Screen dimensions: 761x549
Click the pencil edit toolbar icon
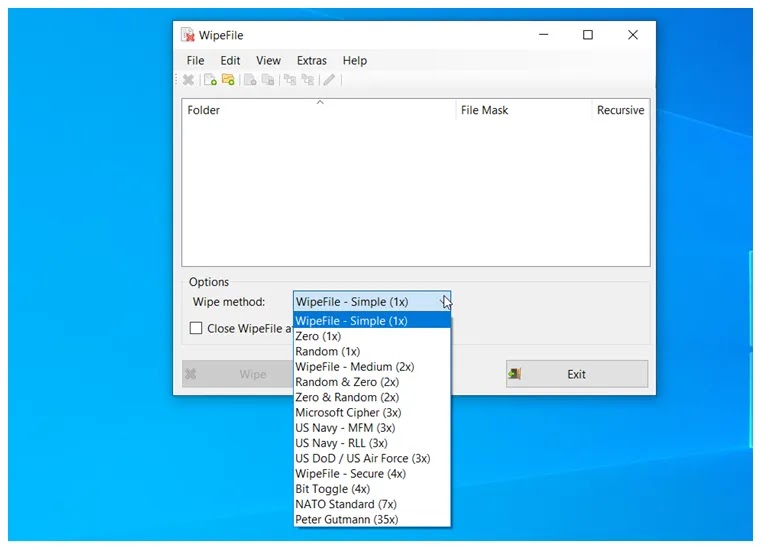[x=330, y=80]
